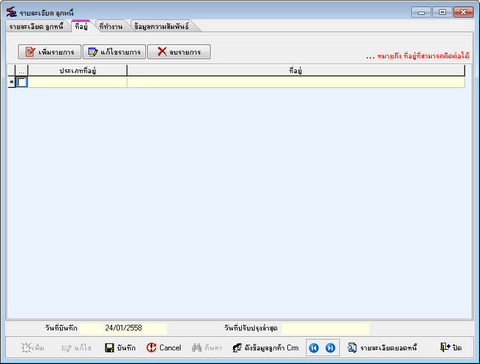Image resolution: width=480 pixels, height=364 pixels.
Task: Click the ที่อยู่ cell of the new row
Action: tap(296, 82)
